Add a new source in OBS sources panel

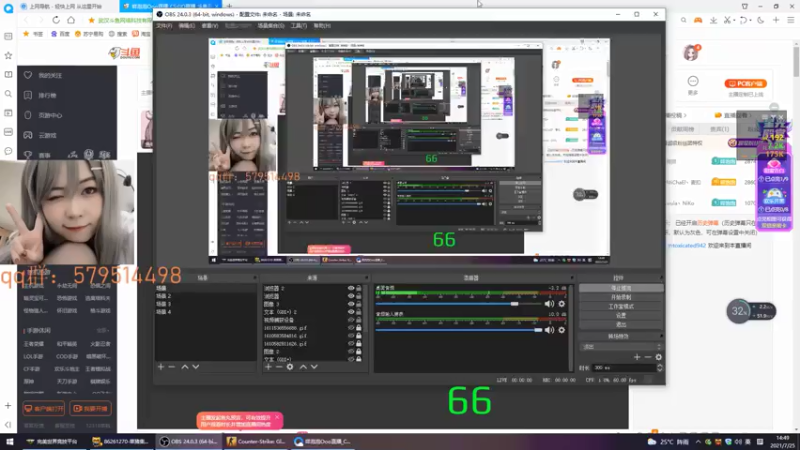[268, 367]
